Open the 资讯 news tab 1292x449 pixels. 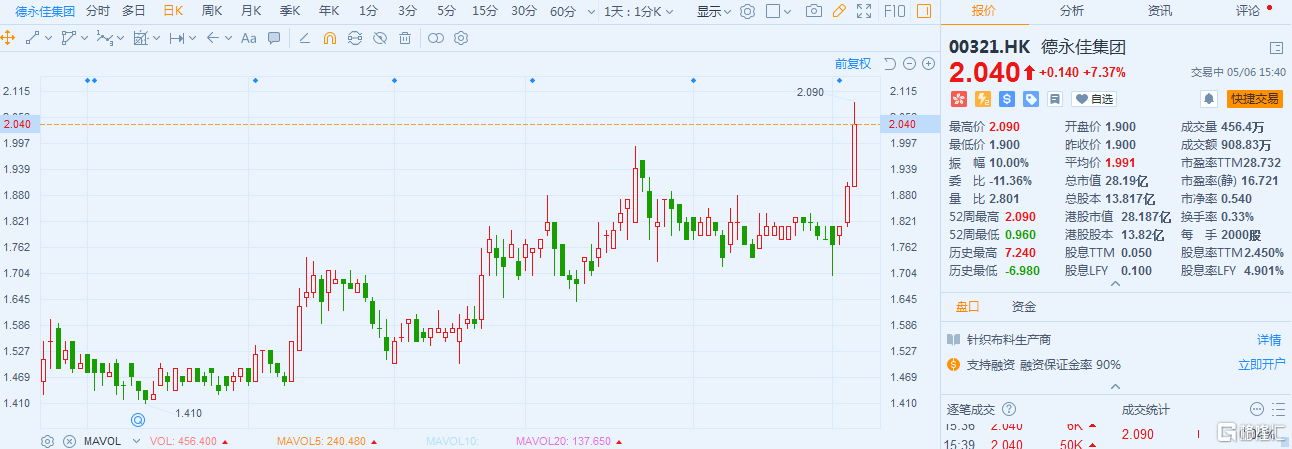1160,10
